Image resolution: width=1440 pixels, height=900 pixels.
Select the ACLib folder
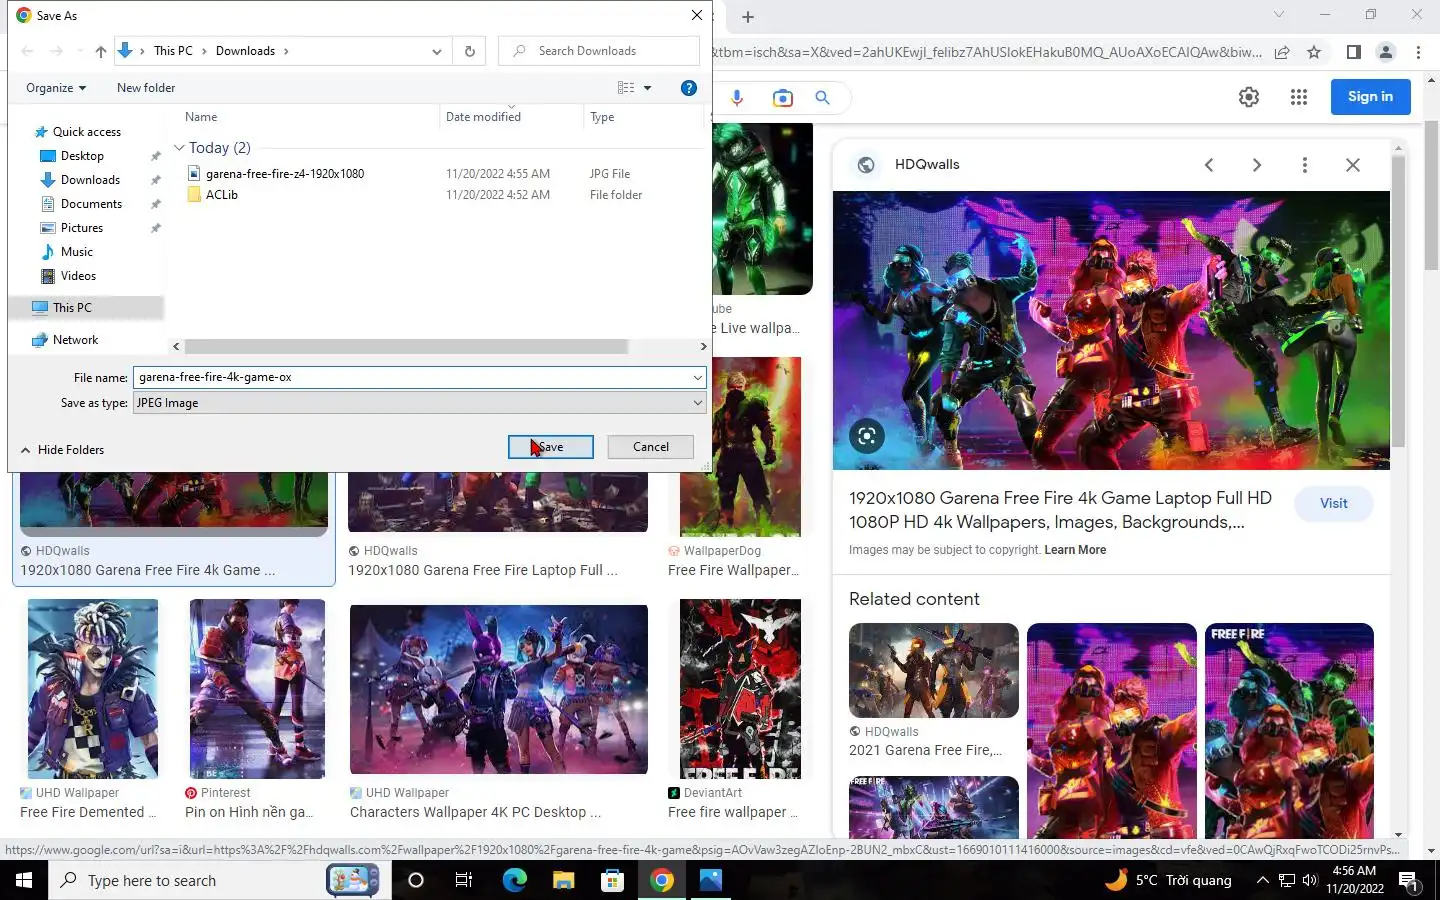(x=221, y=195)
